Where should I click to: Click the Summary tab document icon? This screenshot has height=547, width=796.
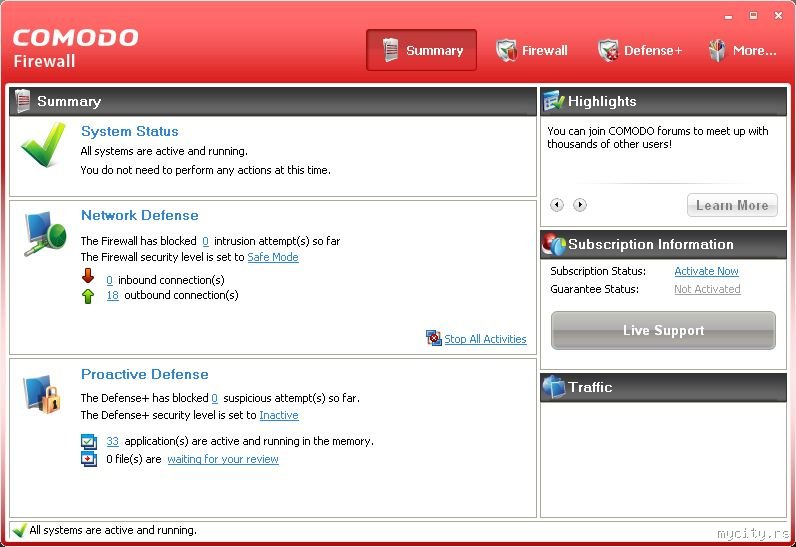[390, 50]
